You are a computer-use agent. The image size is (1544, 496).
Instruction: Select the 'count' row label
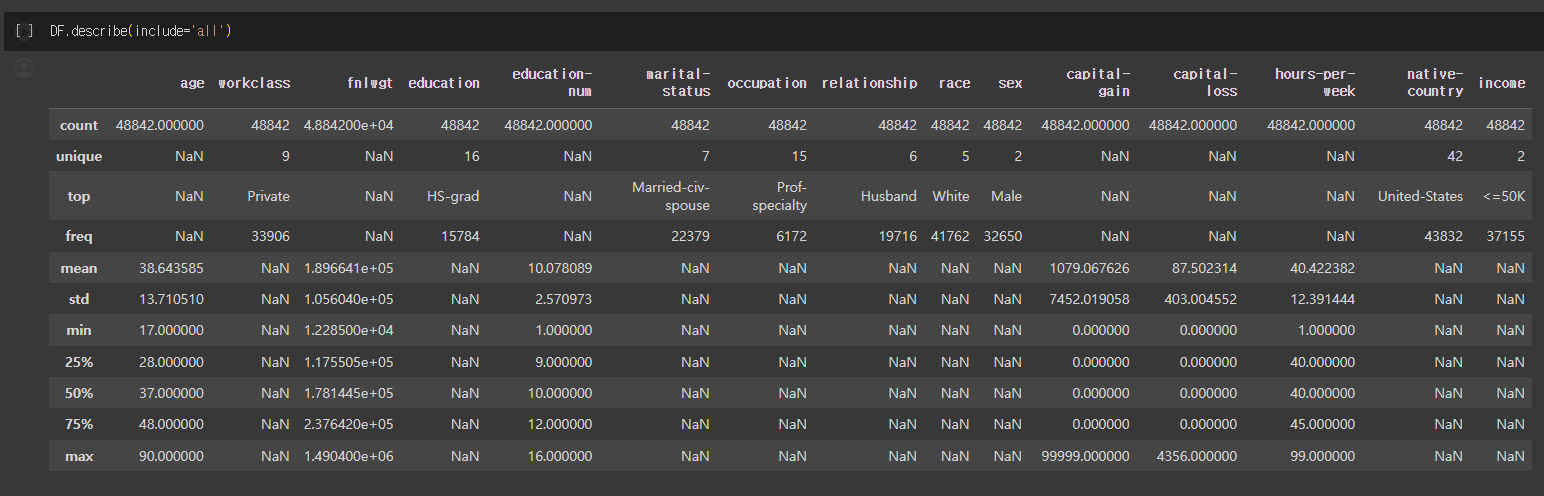(79, 125)
